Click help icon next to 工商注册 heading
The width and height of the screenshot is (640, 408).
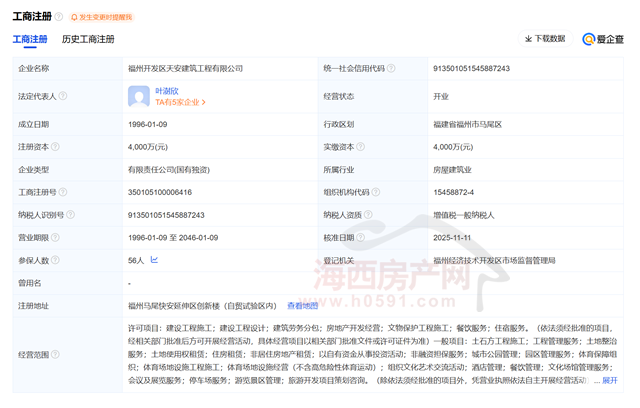click(59, 17)
